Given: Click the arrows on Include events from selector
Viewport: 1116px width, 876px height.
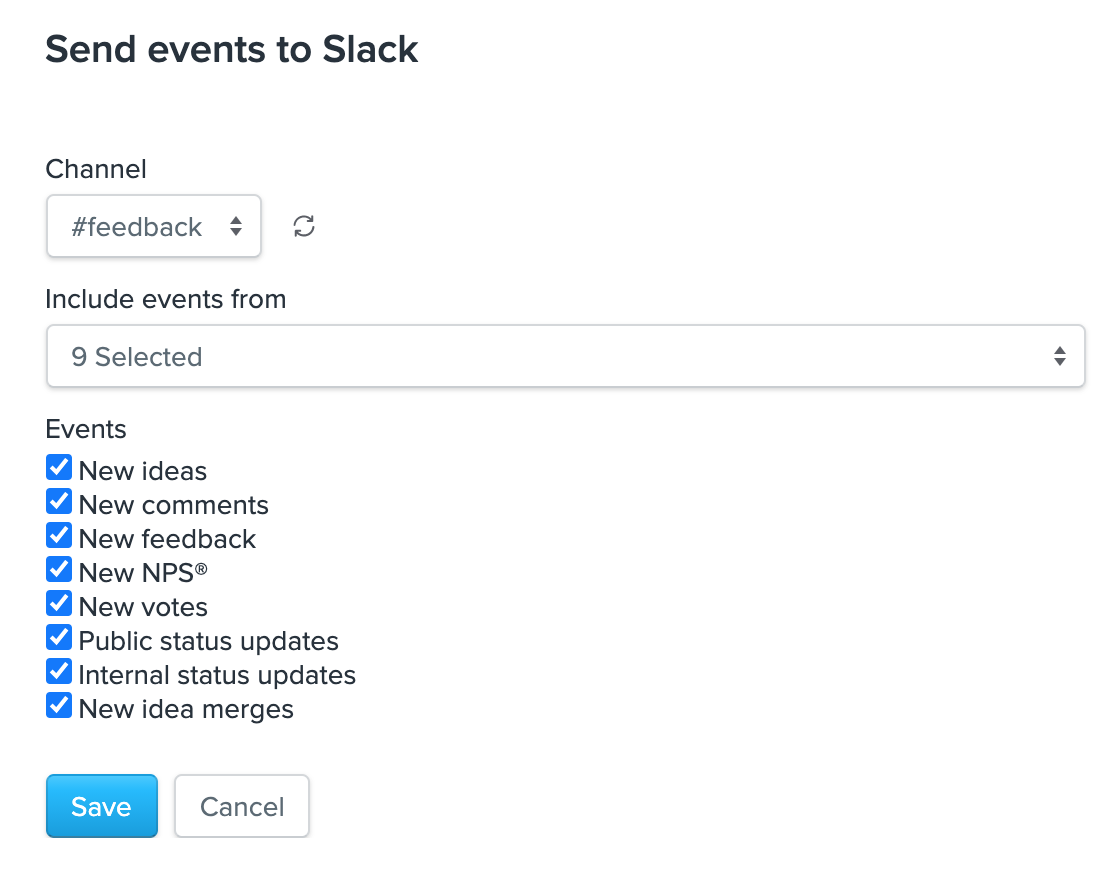Looking at the screenshot, I should pyautogui.click(x=1060, y=356).
